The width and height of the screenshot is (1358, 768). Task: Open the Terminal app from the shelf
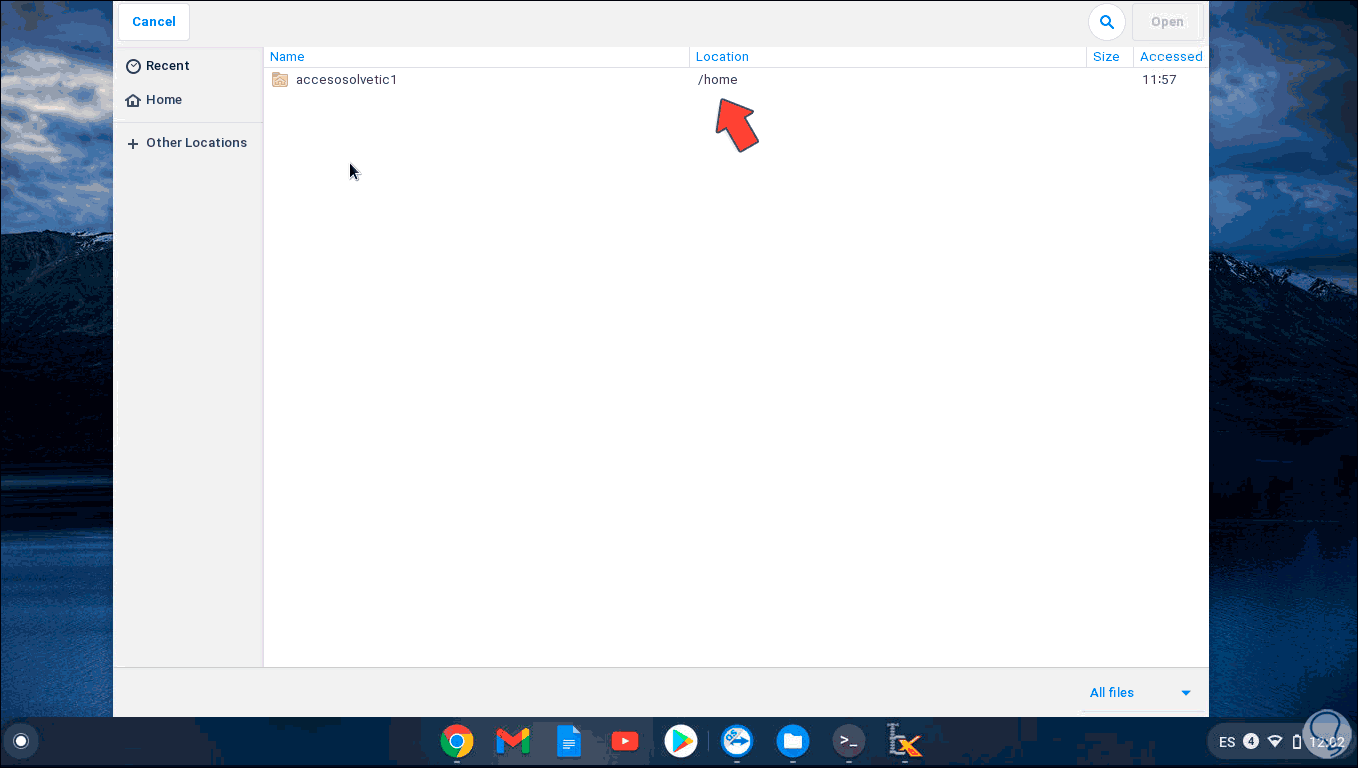tap(849, 742)
